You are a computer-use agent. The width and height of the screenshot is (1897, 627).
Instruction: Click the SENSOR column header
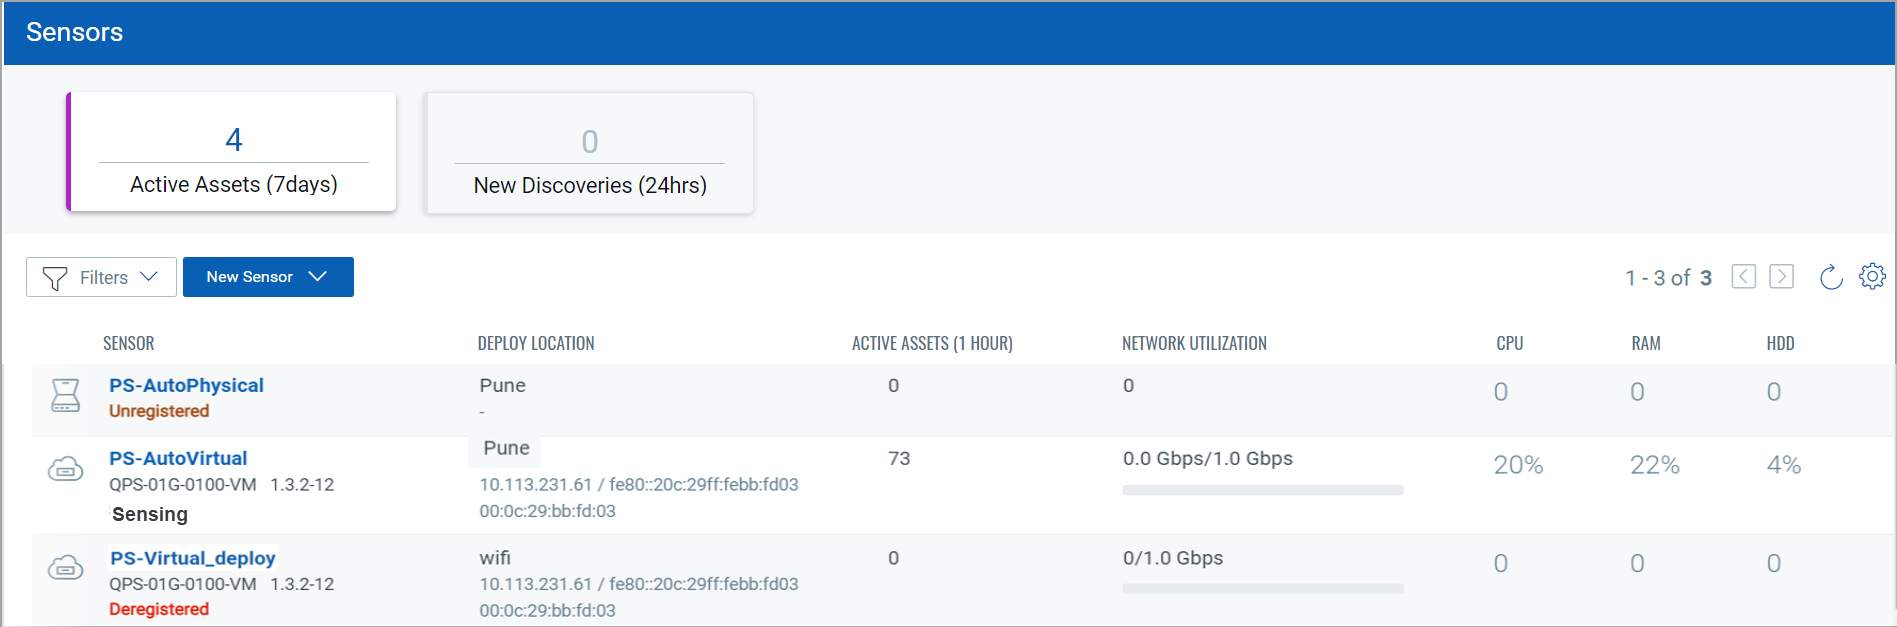pos(129,343)
